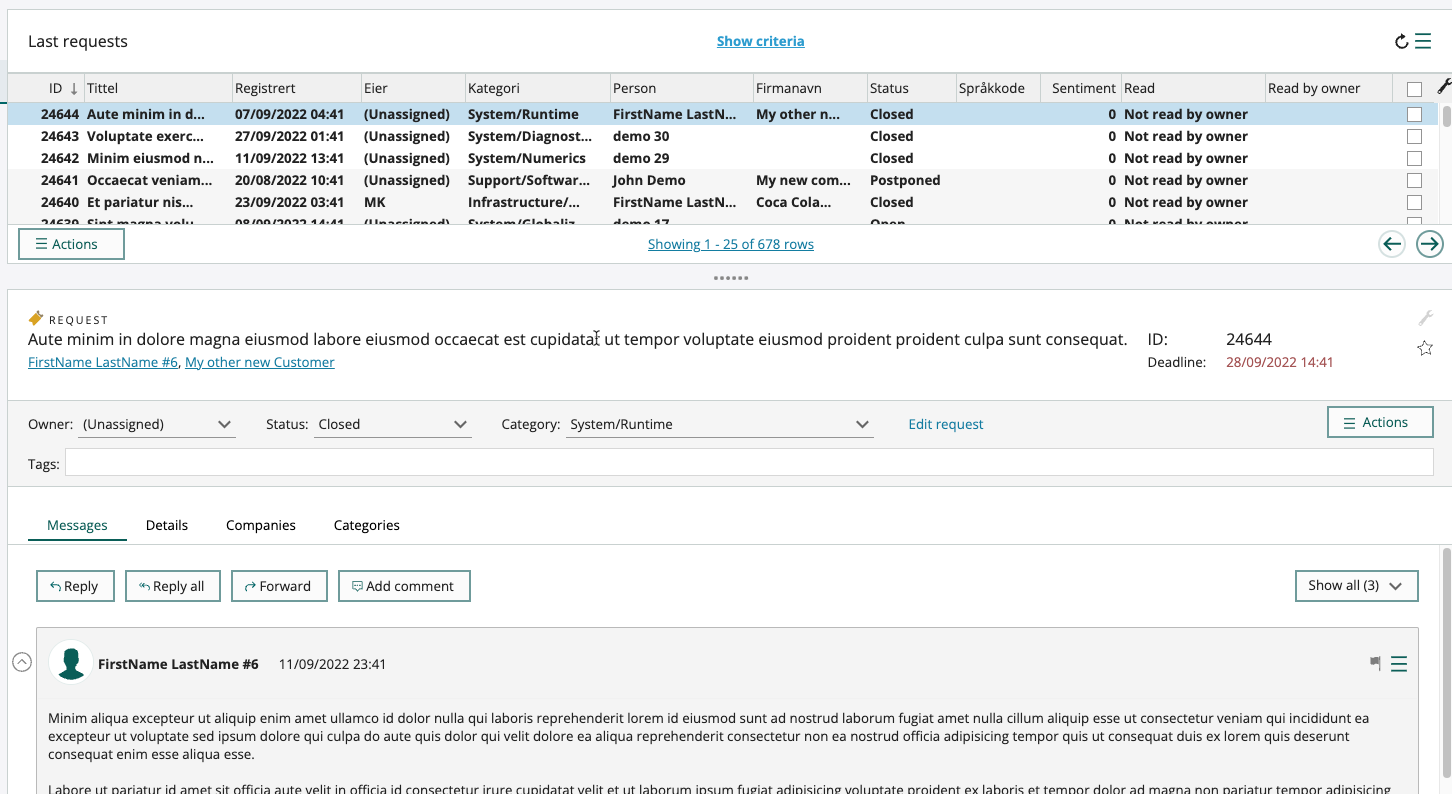Image resolution: width=1452 pixels, height=794 pixels.
Task: Expand the Show all (3) dropdown
Action: [1356, 586]
